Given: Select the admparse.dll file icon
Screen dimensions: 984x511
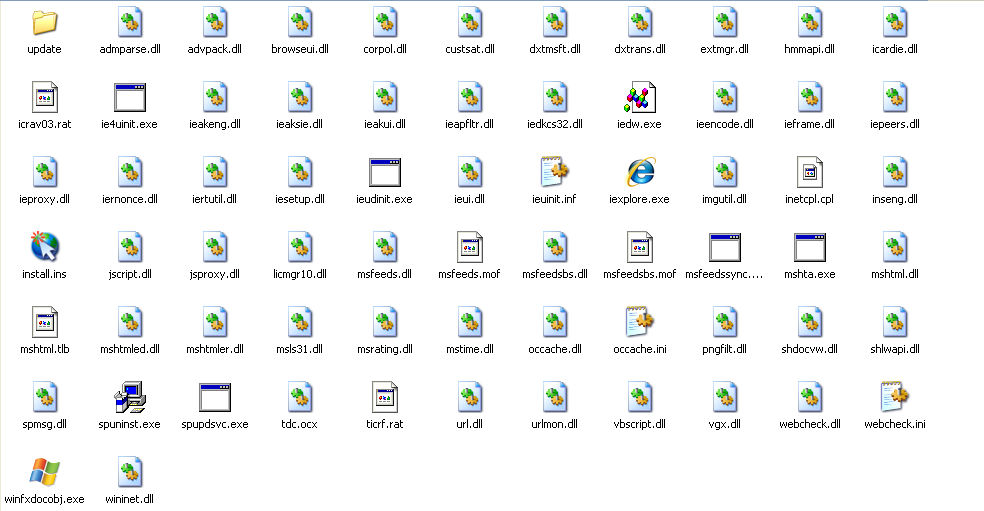Looking at the screenshot, I should [130, 23].
